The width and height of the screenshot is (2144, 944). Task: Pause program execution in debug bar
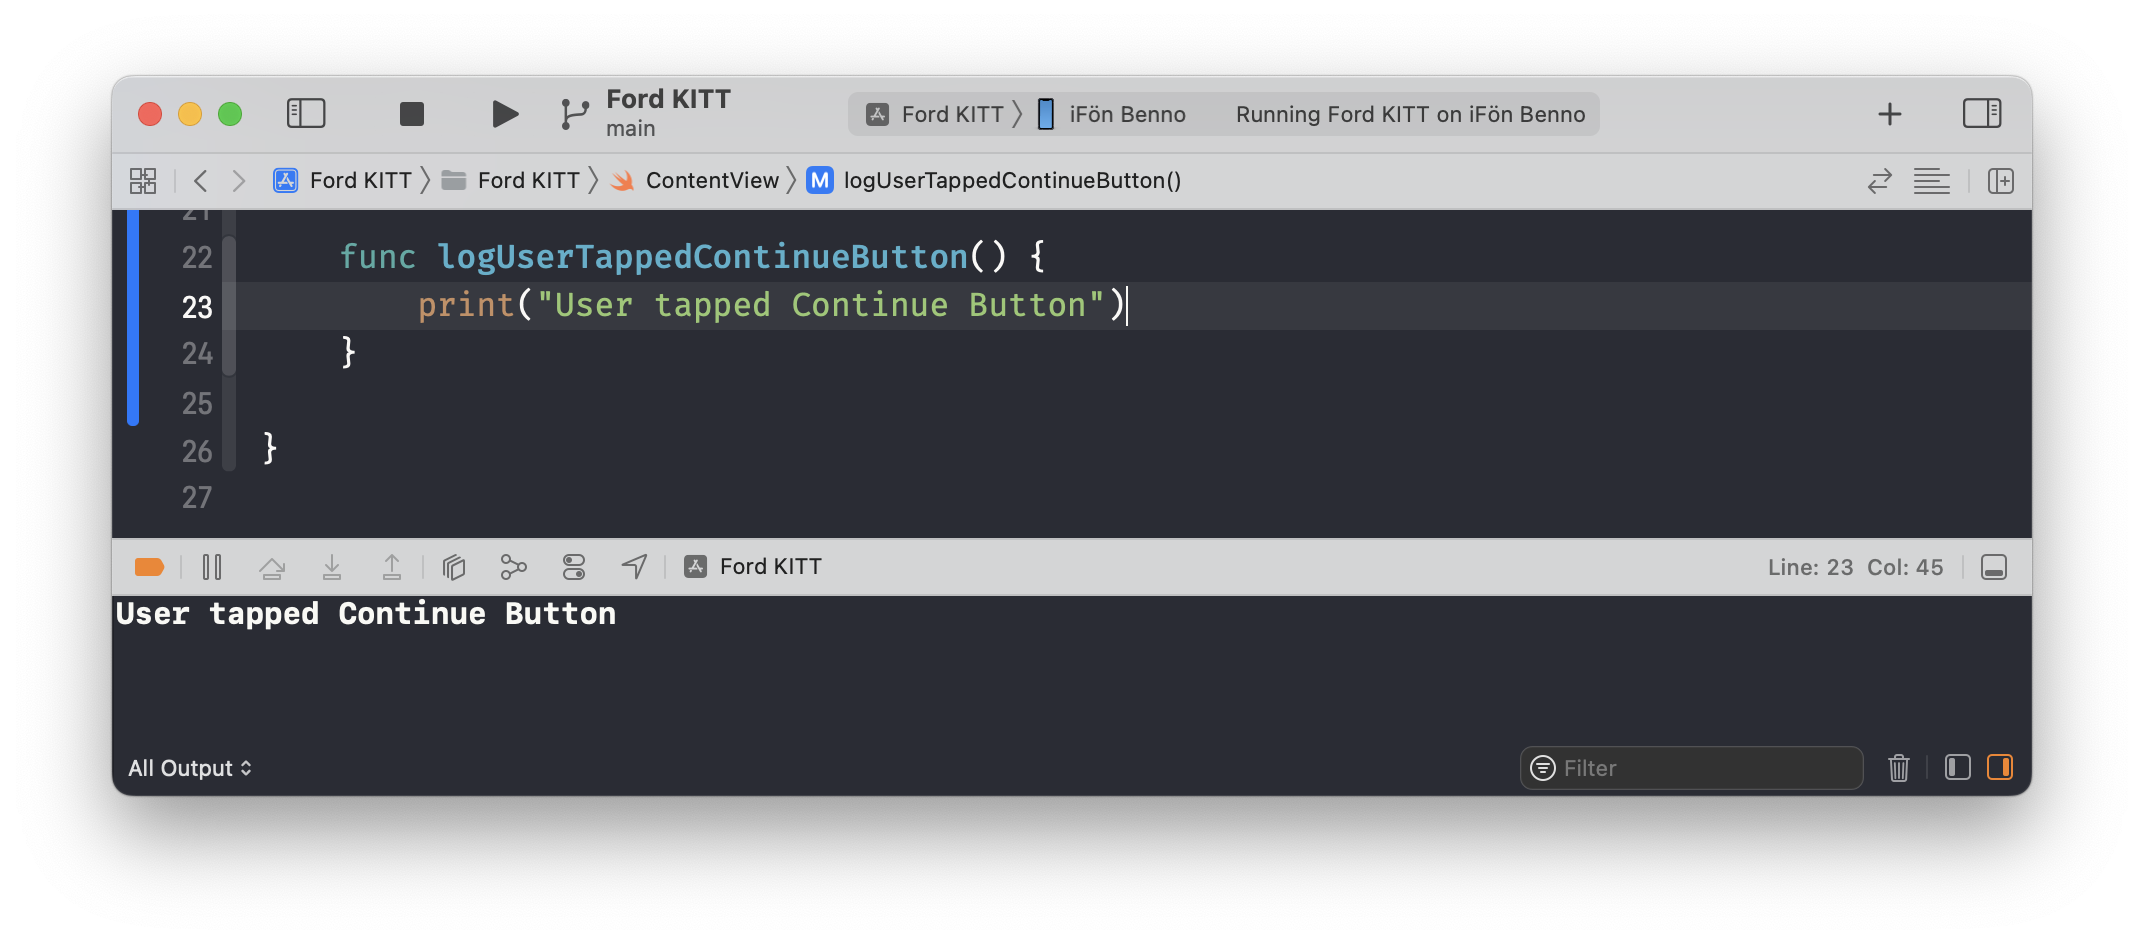[x=212, y=568]
